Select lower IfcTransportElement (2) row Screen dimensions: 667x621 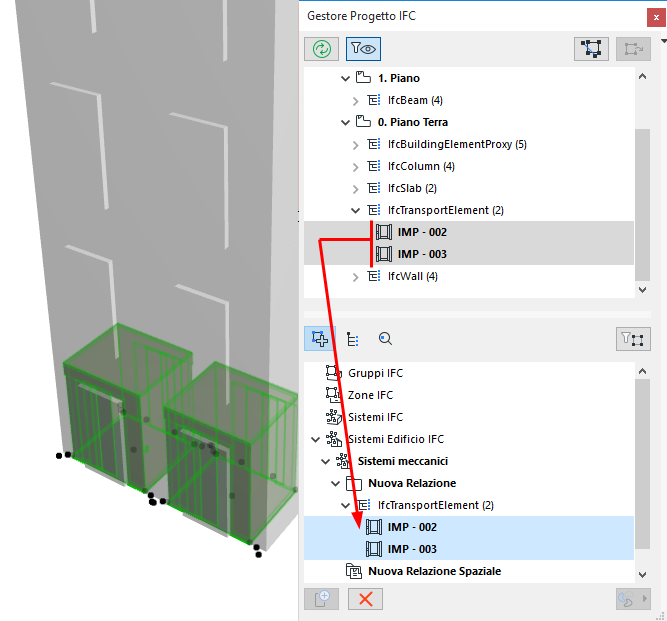(436, 505)
